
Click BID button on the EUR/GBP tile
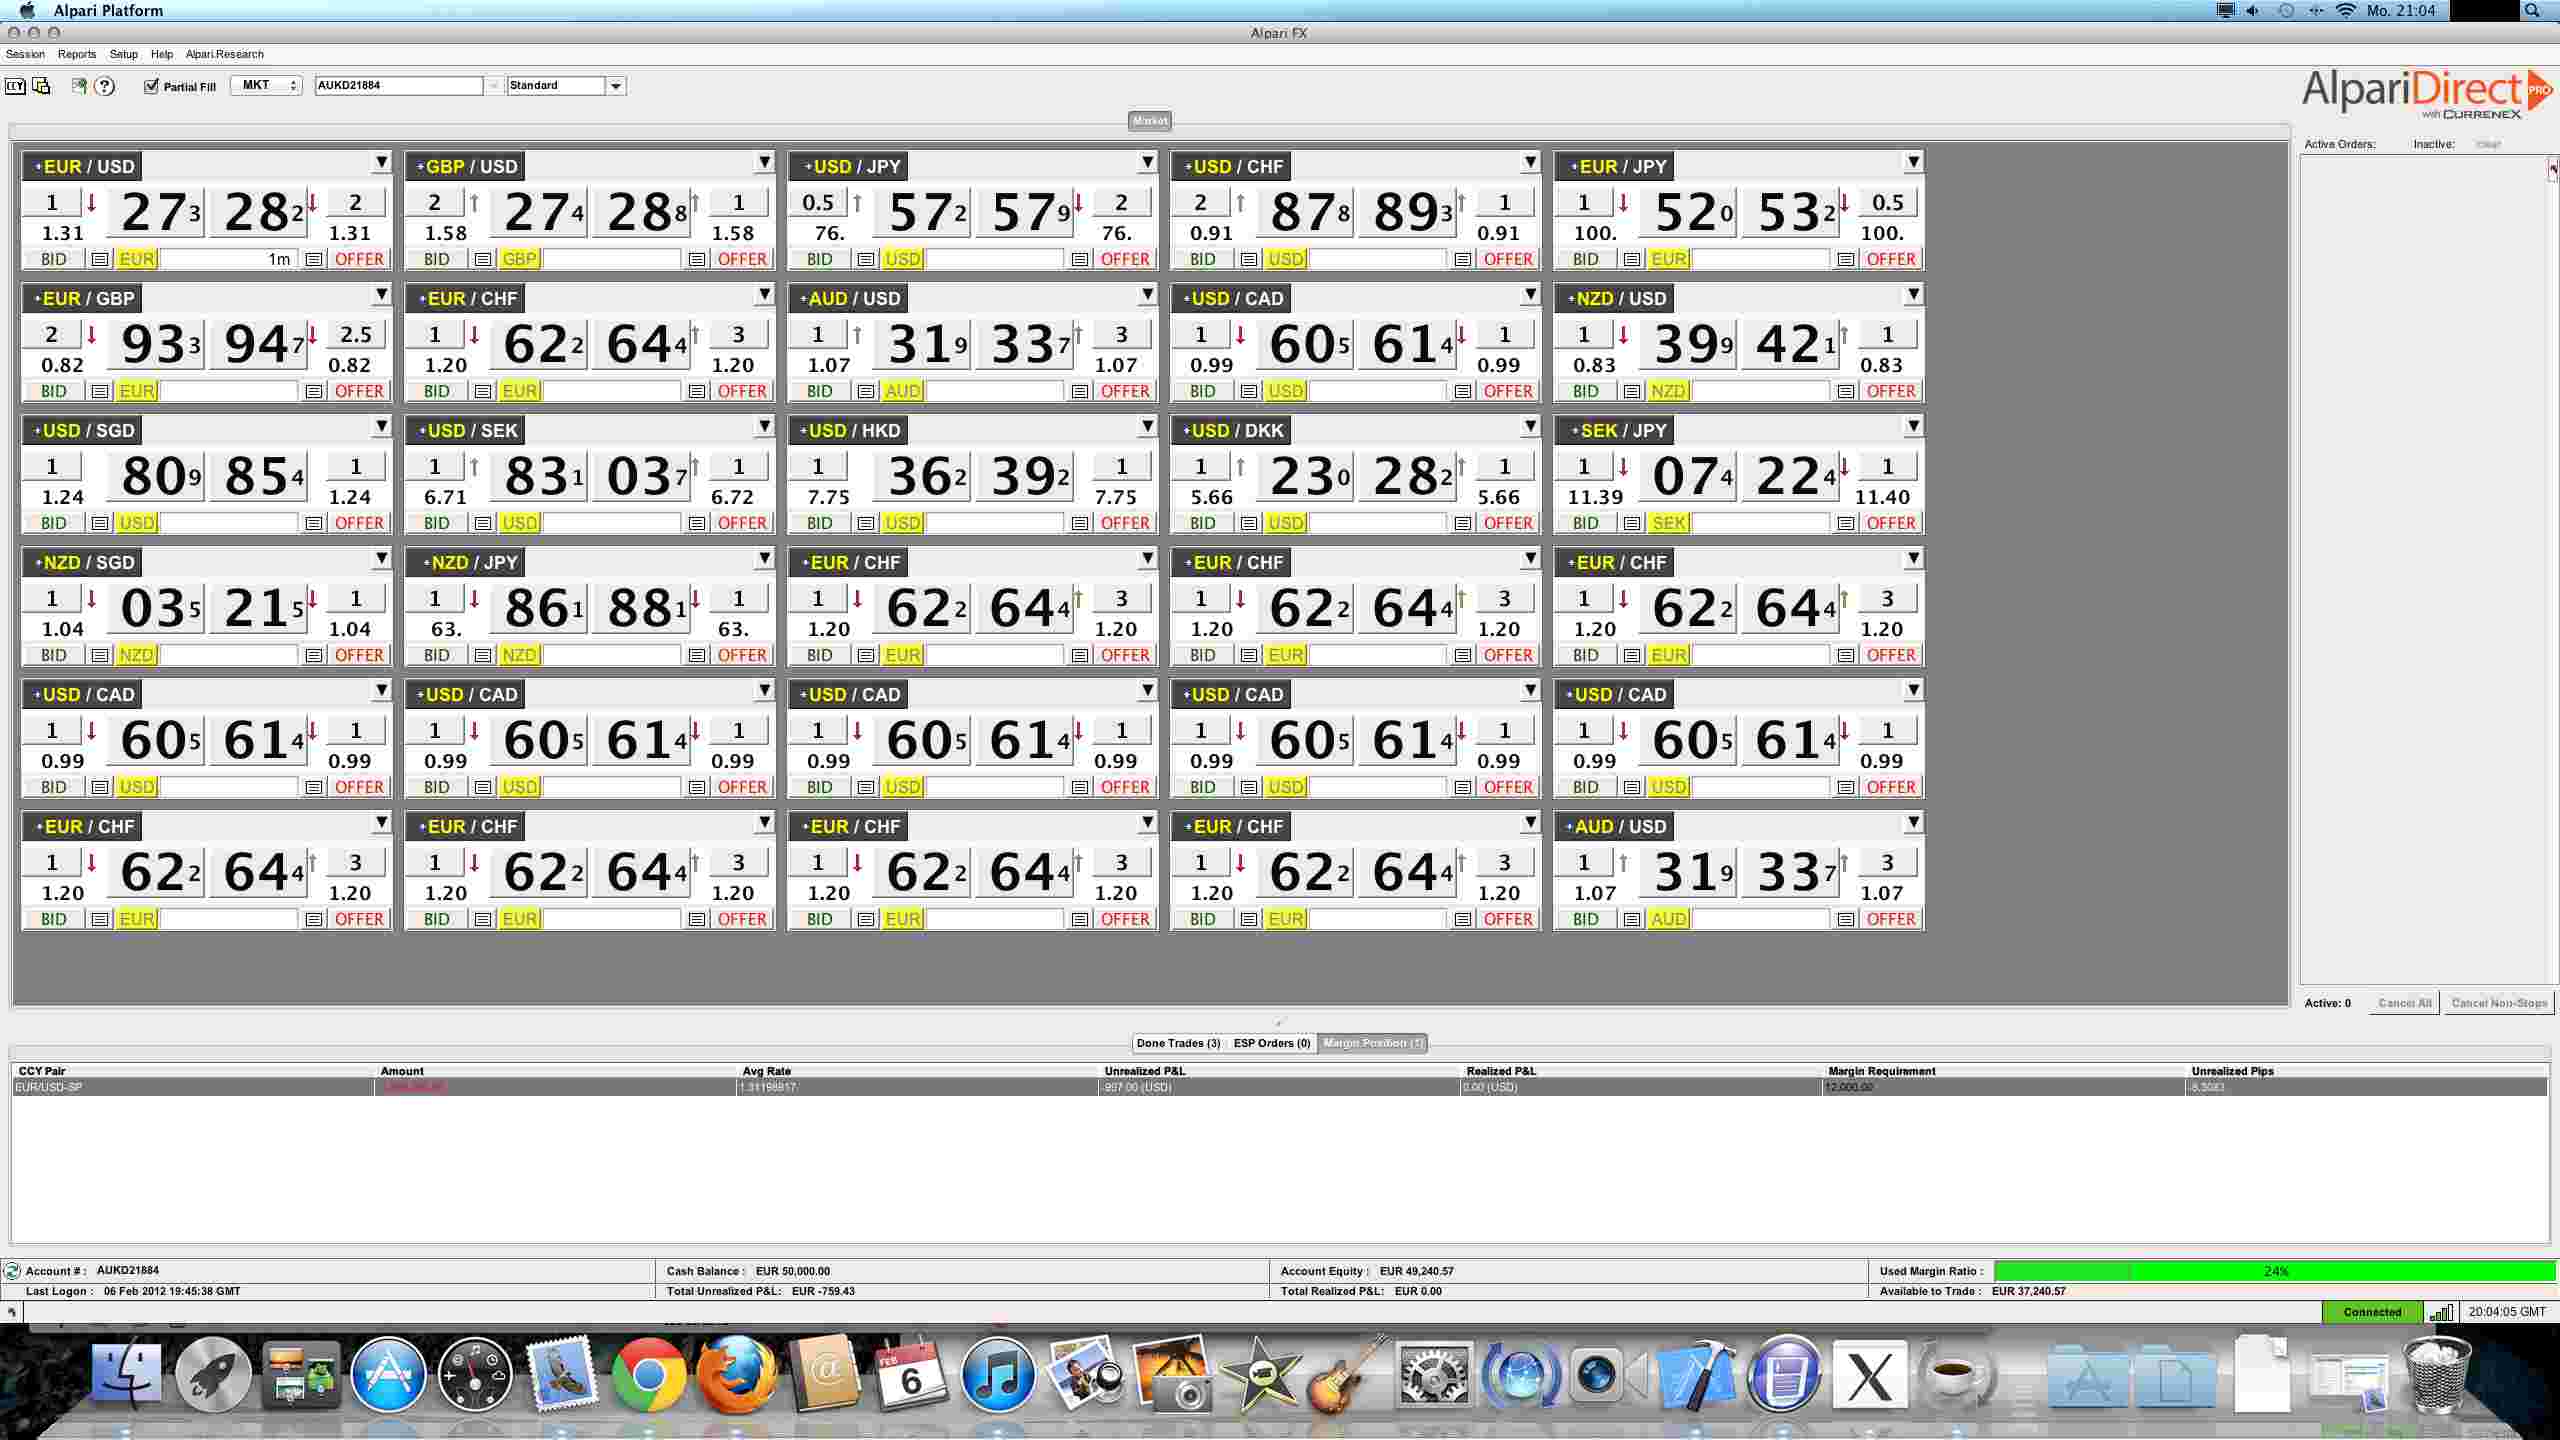pyautogui.click(x=54, y=391)
